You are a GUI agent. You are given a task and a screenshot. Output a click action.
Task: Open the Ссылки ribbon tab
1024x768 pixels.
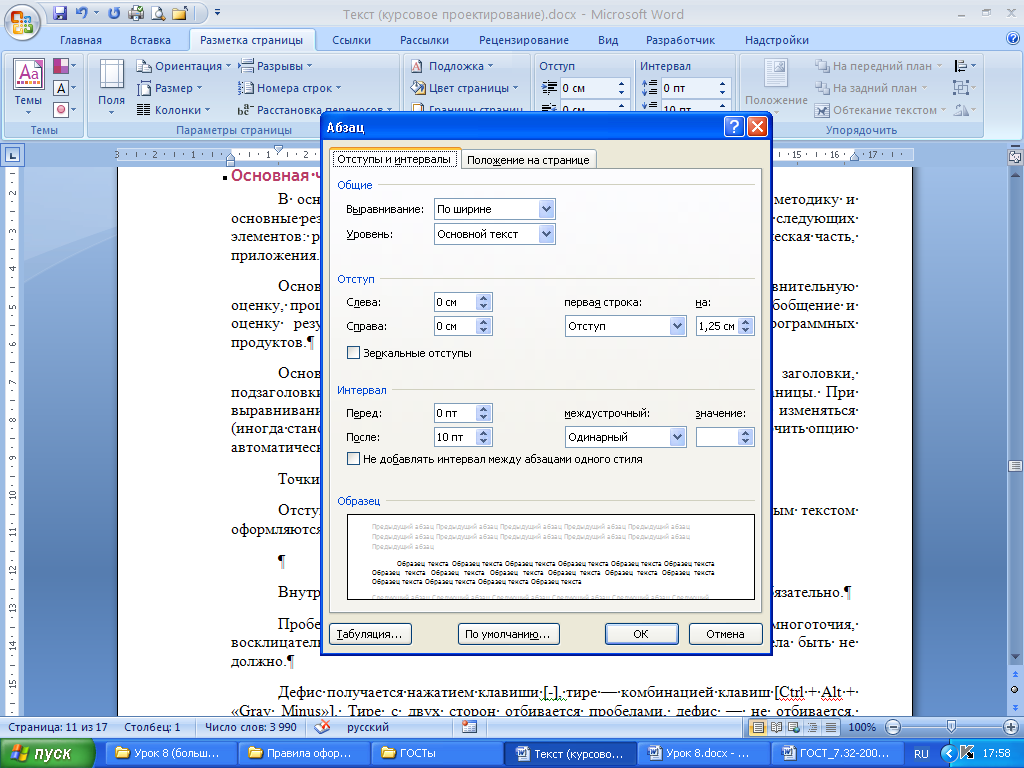coord(351,40)
